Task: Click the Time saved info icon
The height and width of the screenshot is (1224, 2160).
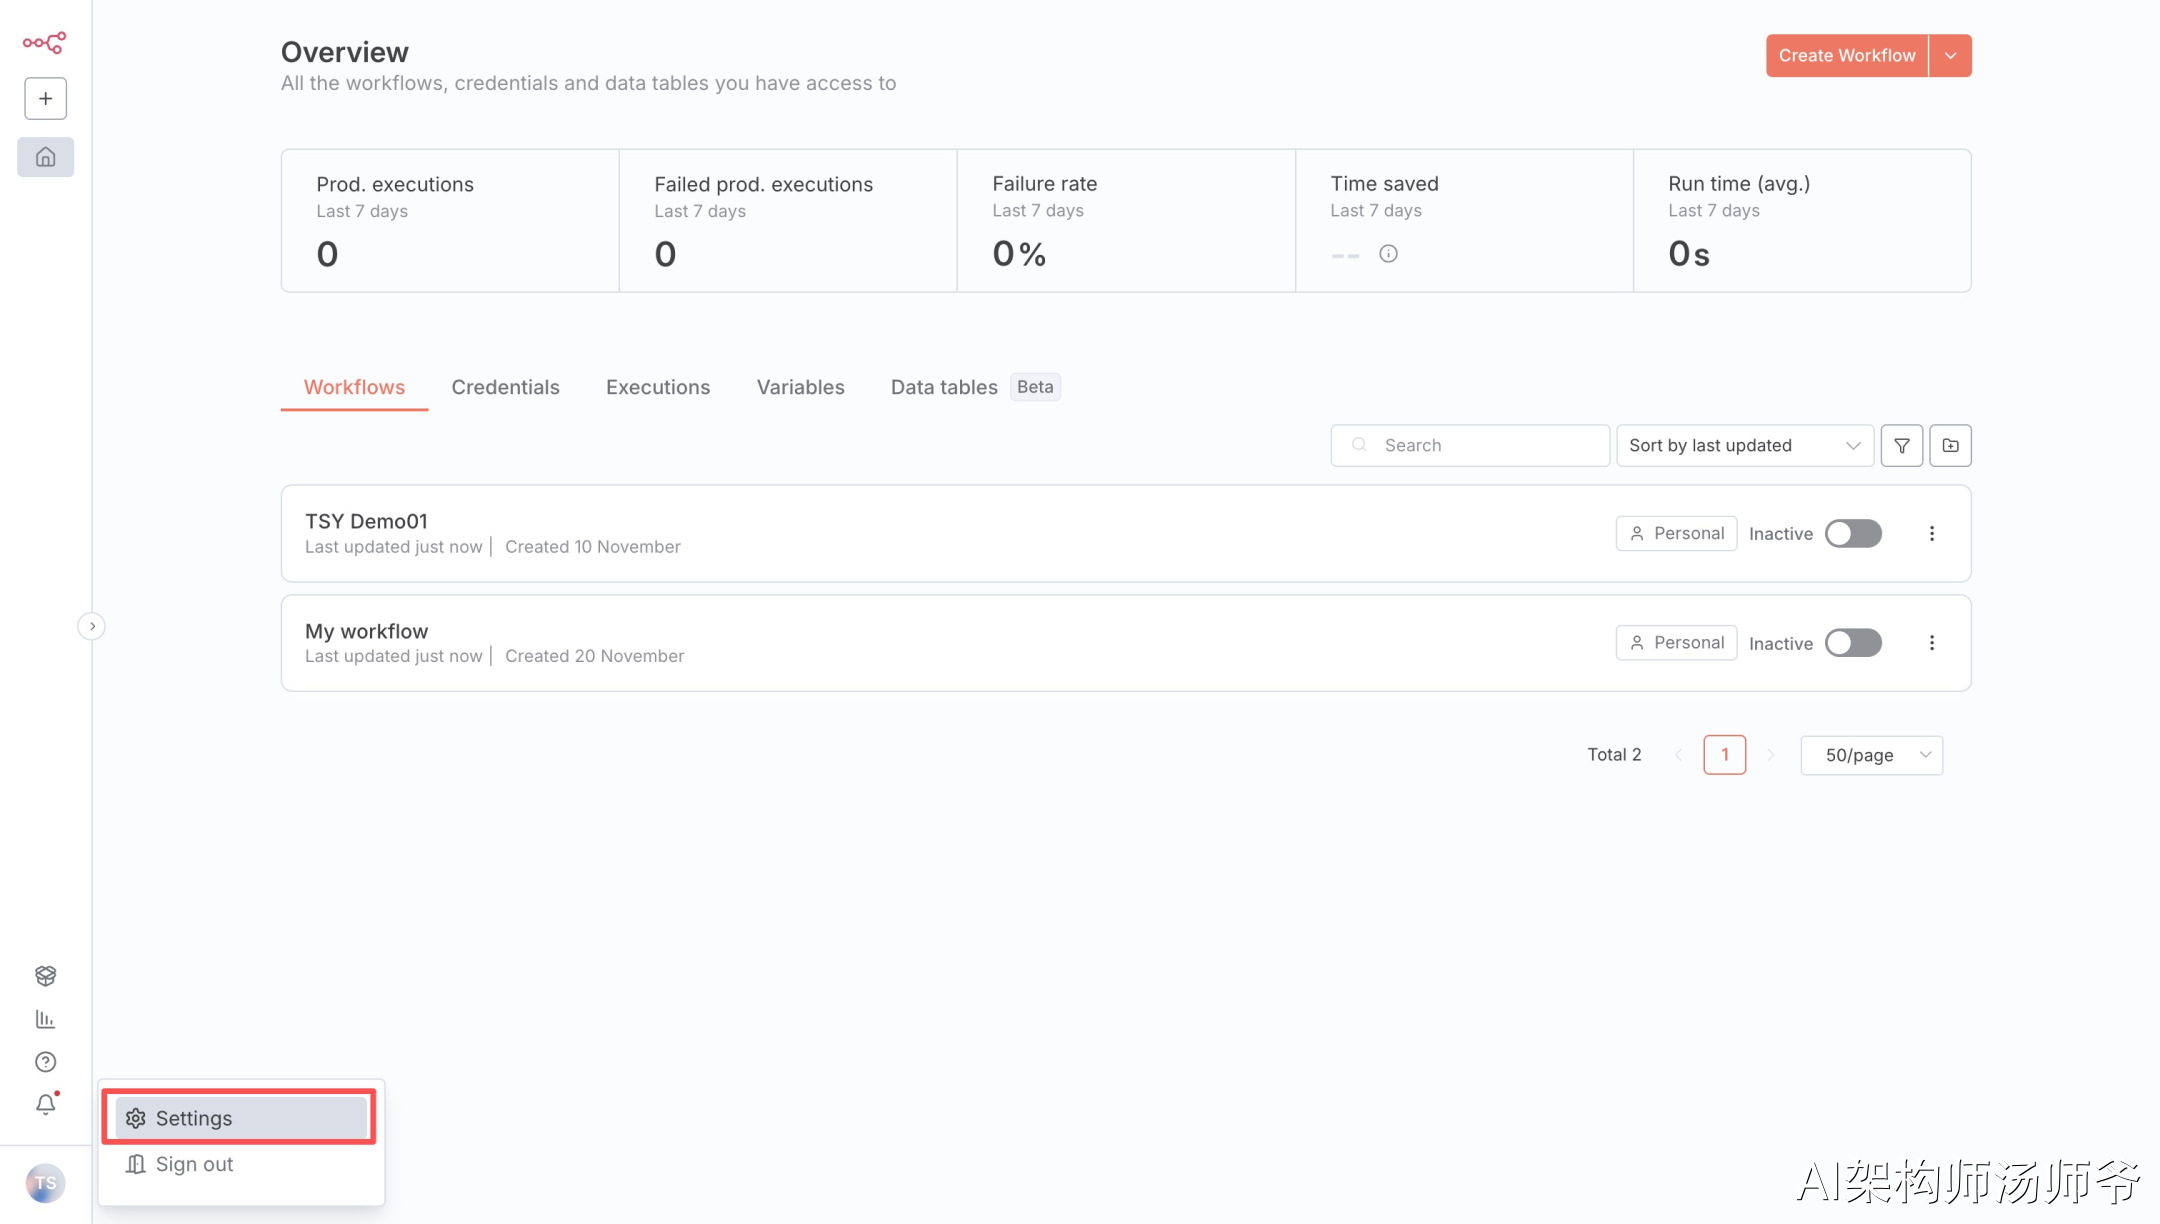Action: (x=1388, y=254)
